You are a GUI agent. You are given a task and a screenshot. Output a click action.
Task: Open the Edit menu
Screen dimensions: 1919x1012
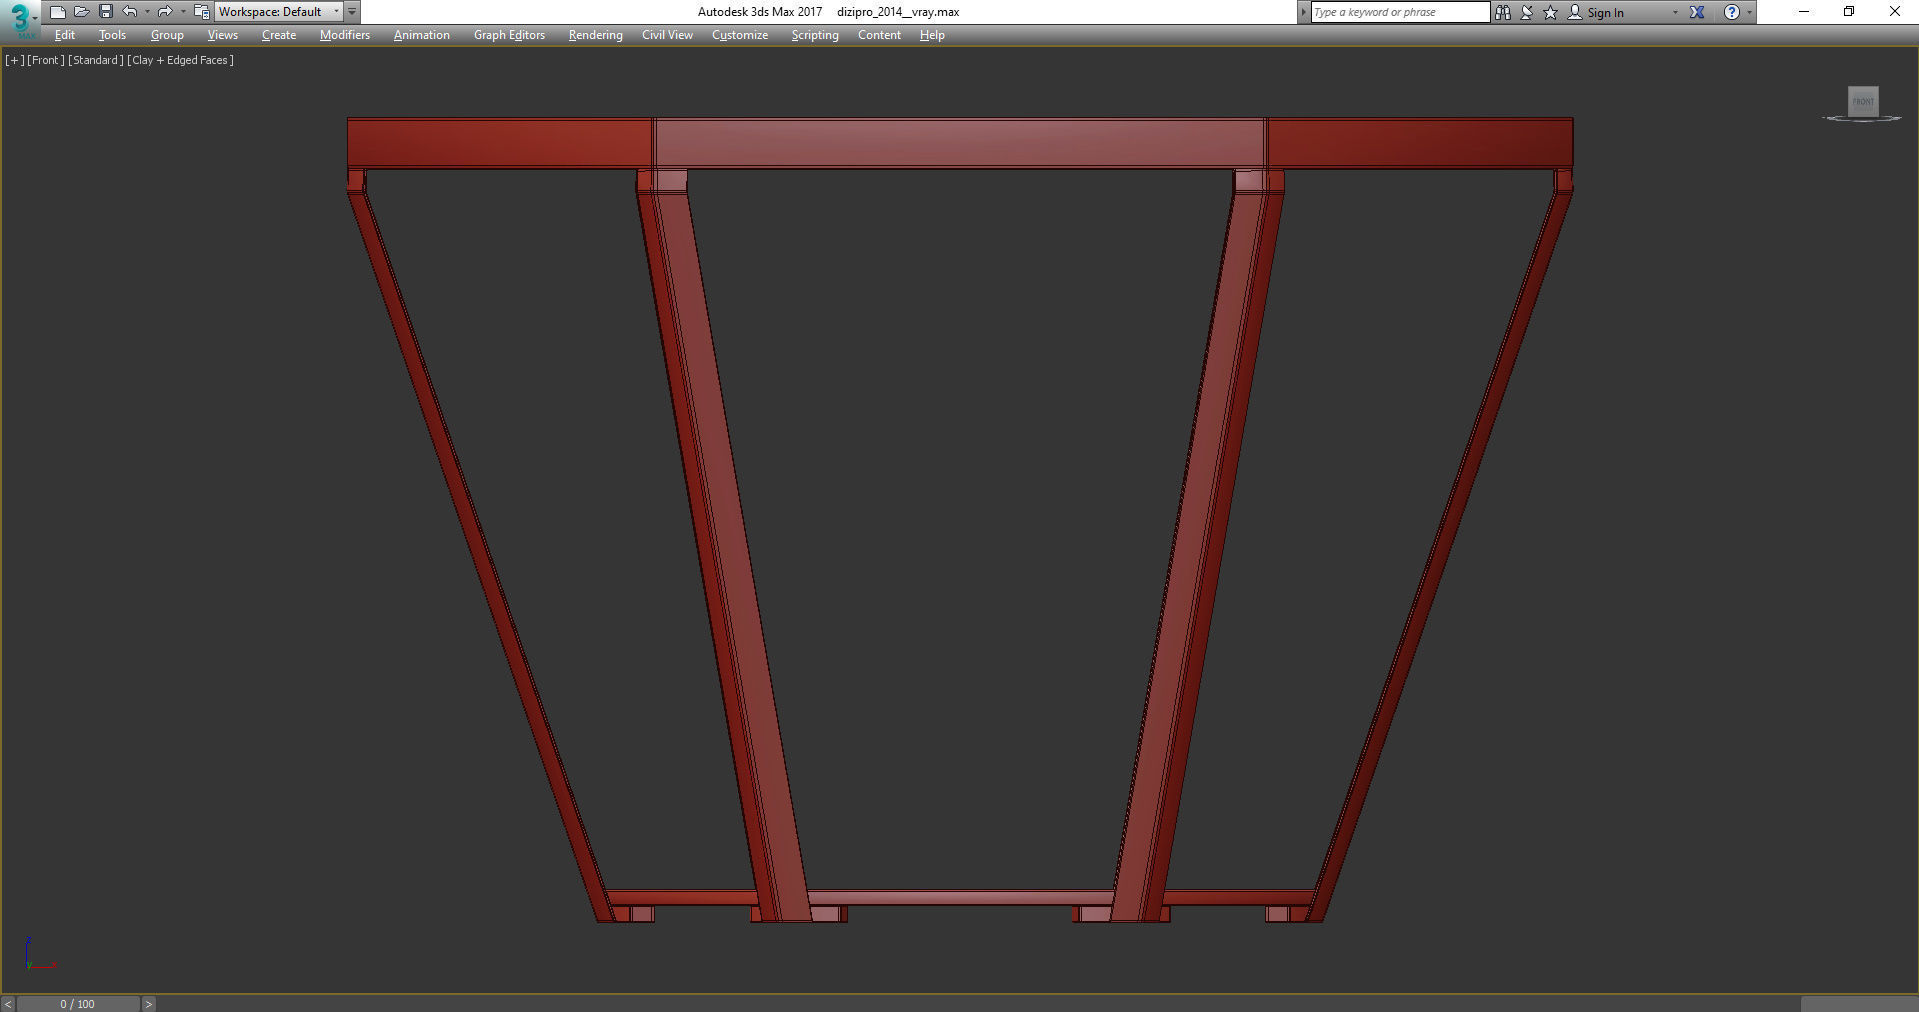pyautogui.click(x=65, y=35)
